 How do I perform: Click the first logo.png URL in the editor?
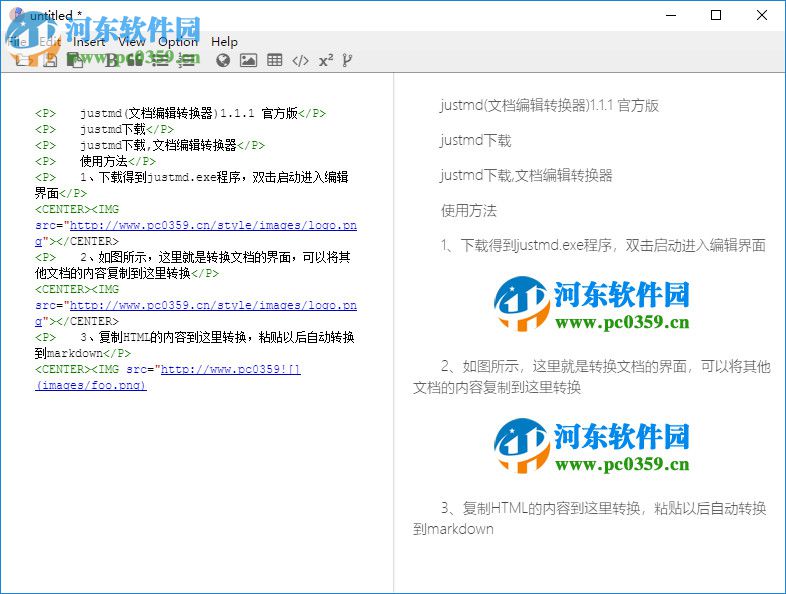point(213,226)
